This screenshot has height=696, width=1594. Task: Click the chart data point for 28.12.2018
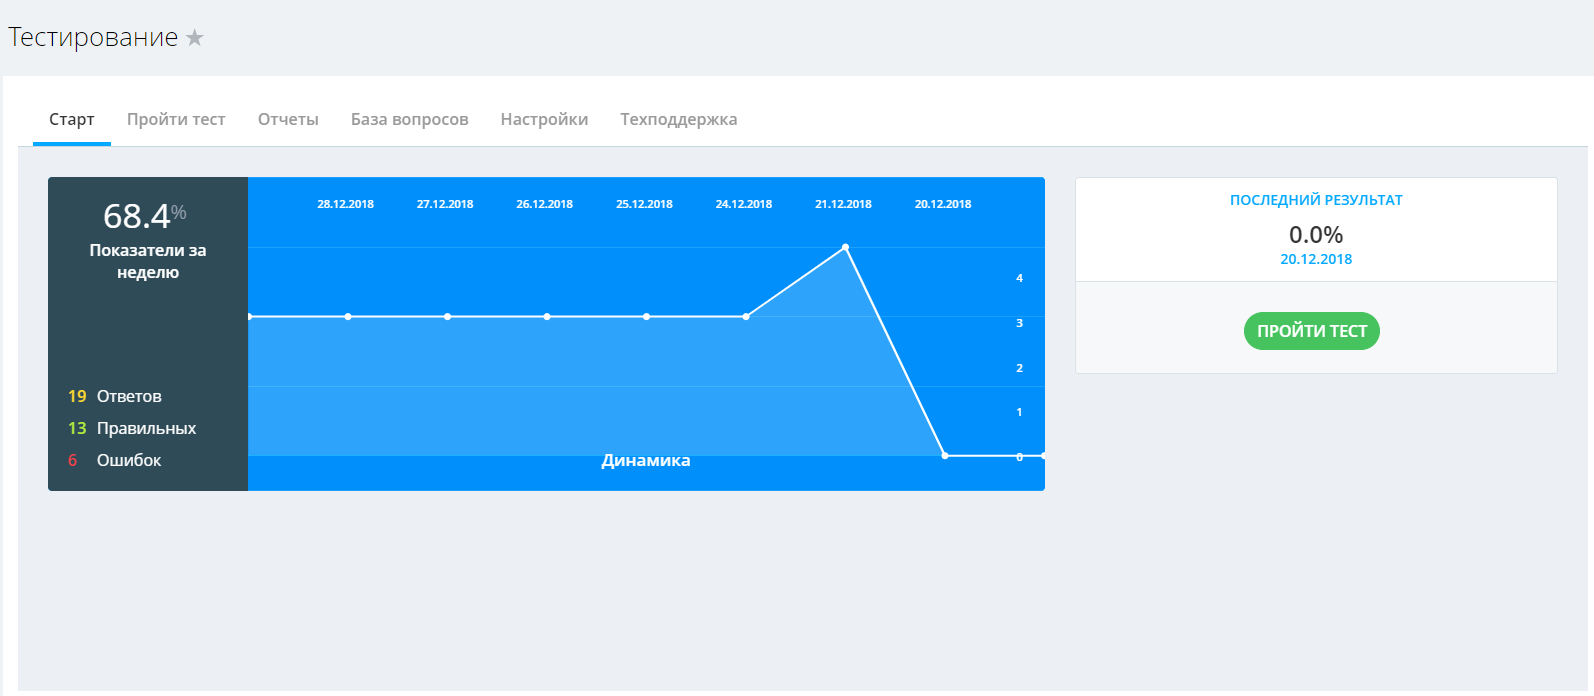tap(348, 317)
